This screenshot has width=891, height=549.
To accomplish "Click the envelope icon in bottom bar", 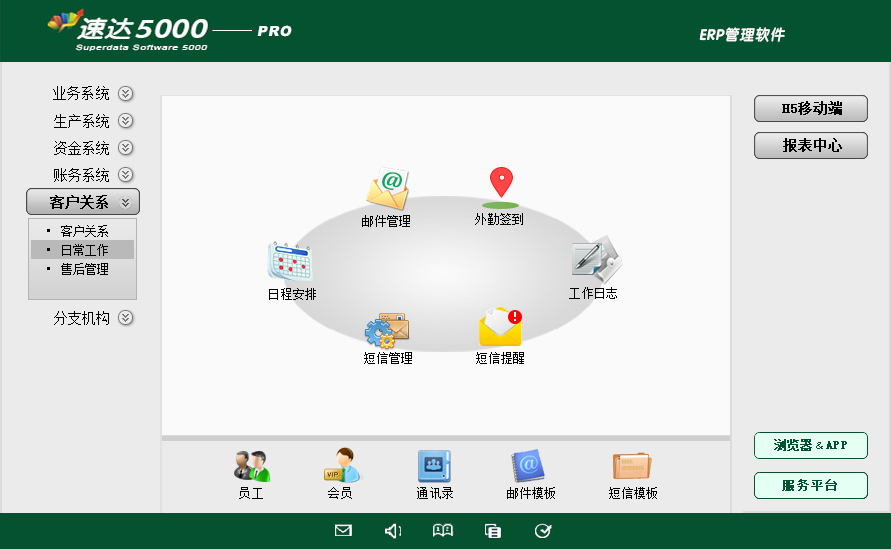I will 343,530.
